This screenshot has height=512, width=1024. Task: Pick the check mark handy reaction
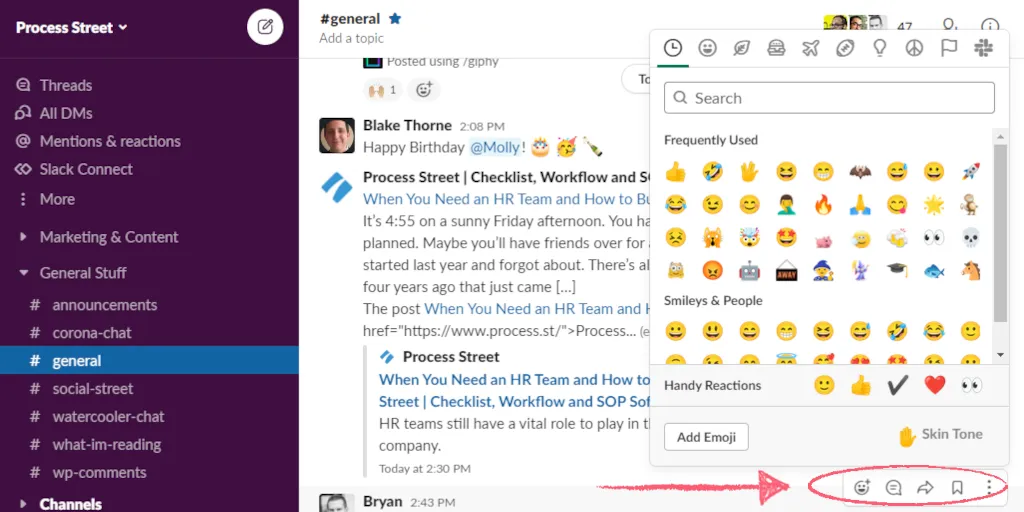898,385
